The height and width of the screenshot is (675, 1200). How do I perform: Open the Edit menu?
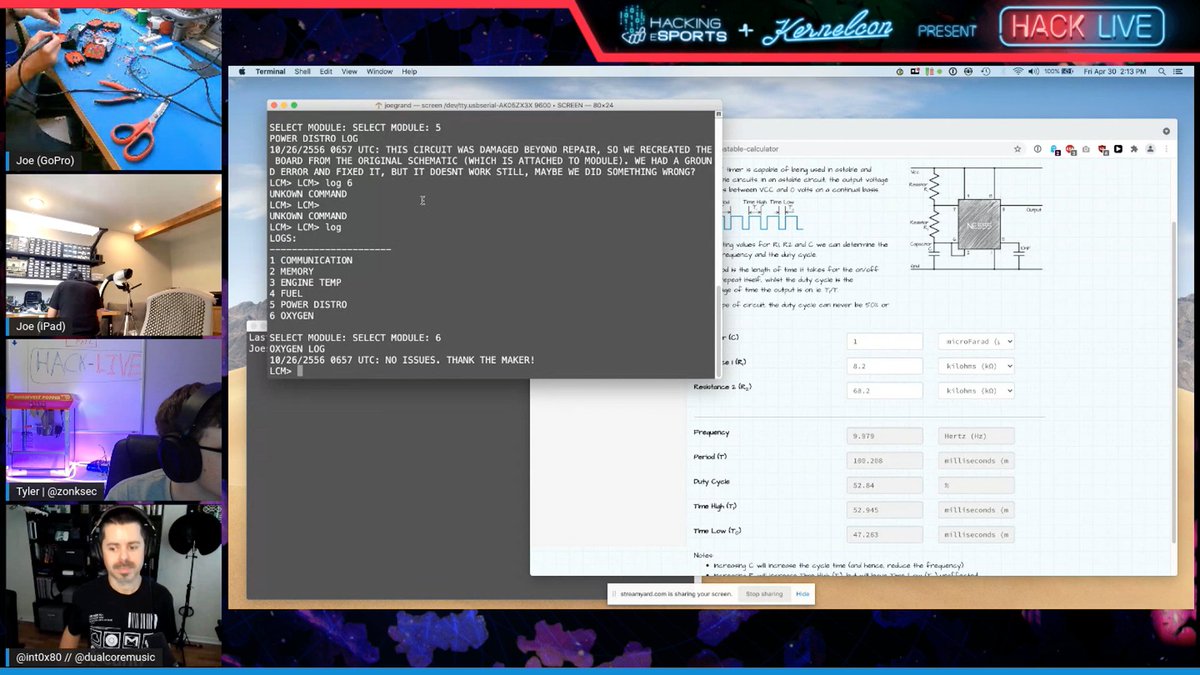(x=326, y=72)
